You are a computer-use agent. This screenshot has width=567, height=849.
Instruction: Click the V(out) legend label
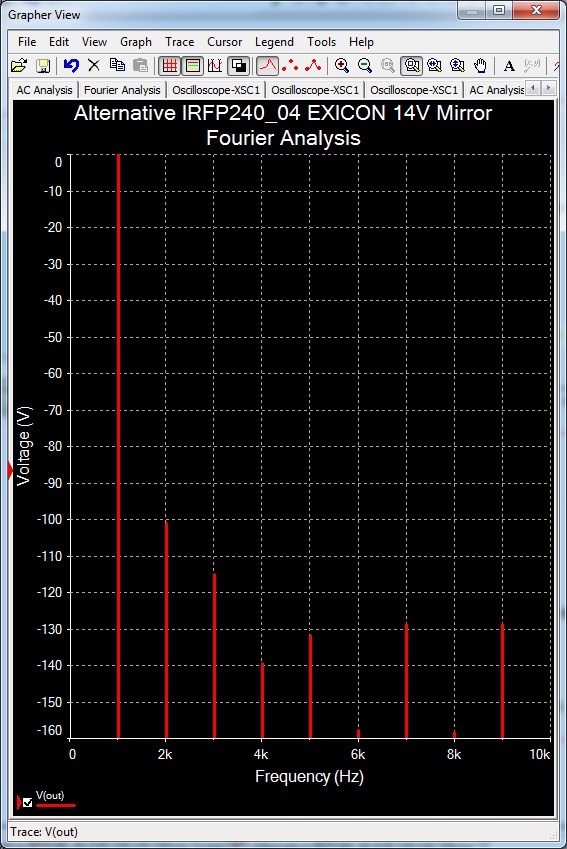[x=50, y=795]
